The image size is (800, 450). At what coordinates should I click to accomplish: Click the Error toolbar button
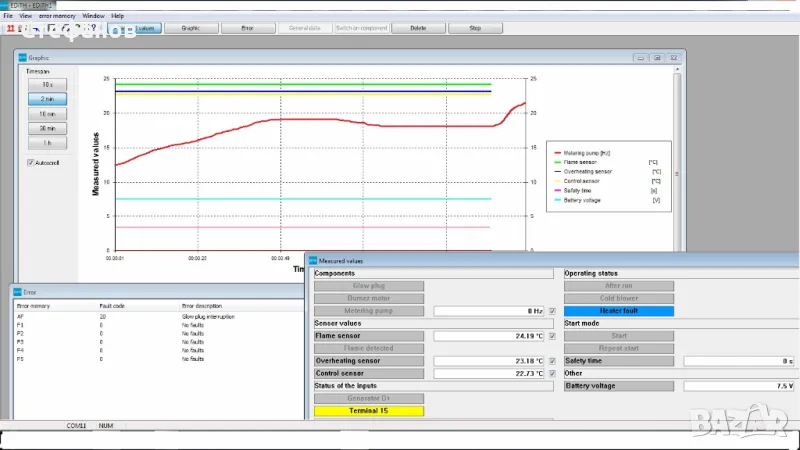(x=247, y=29)
